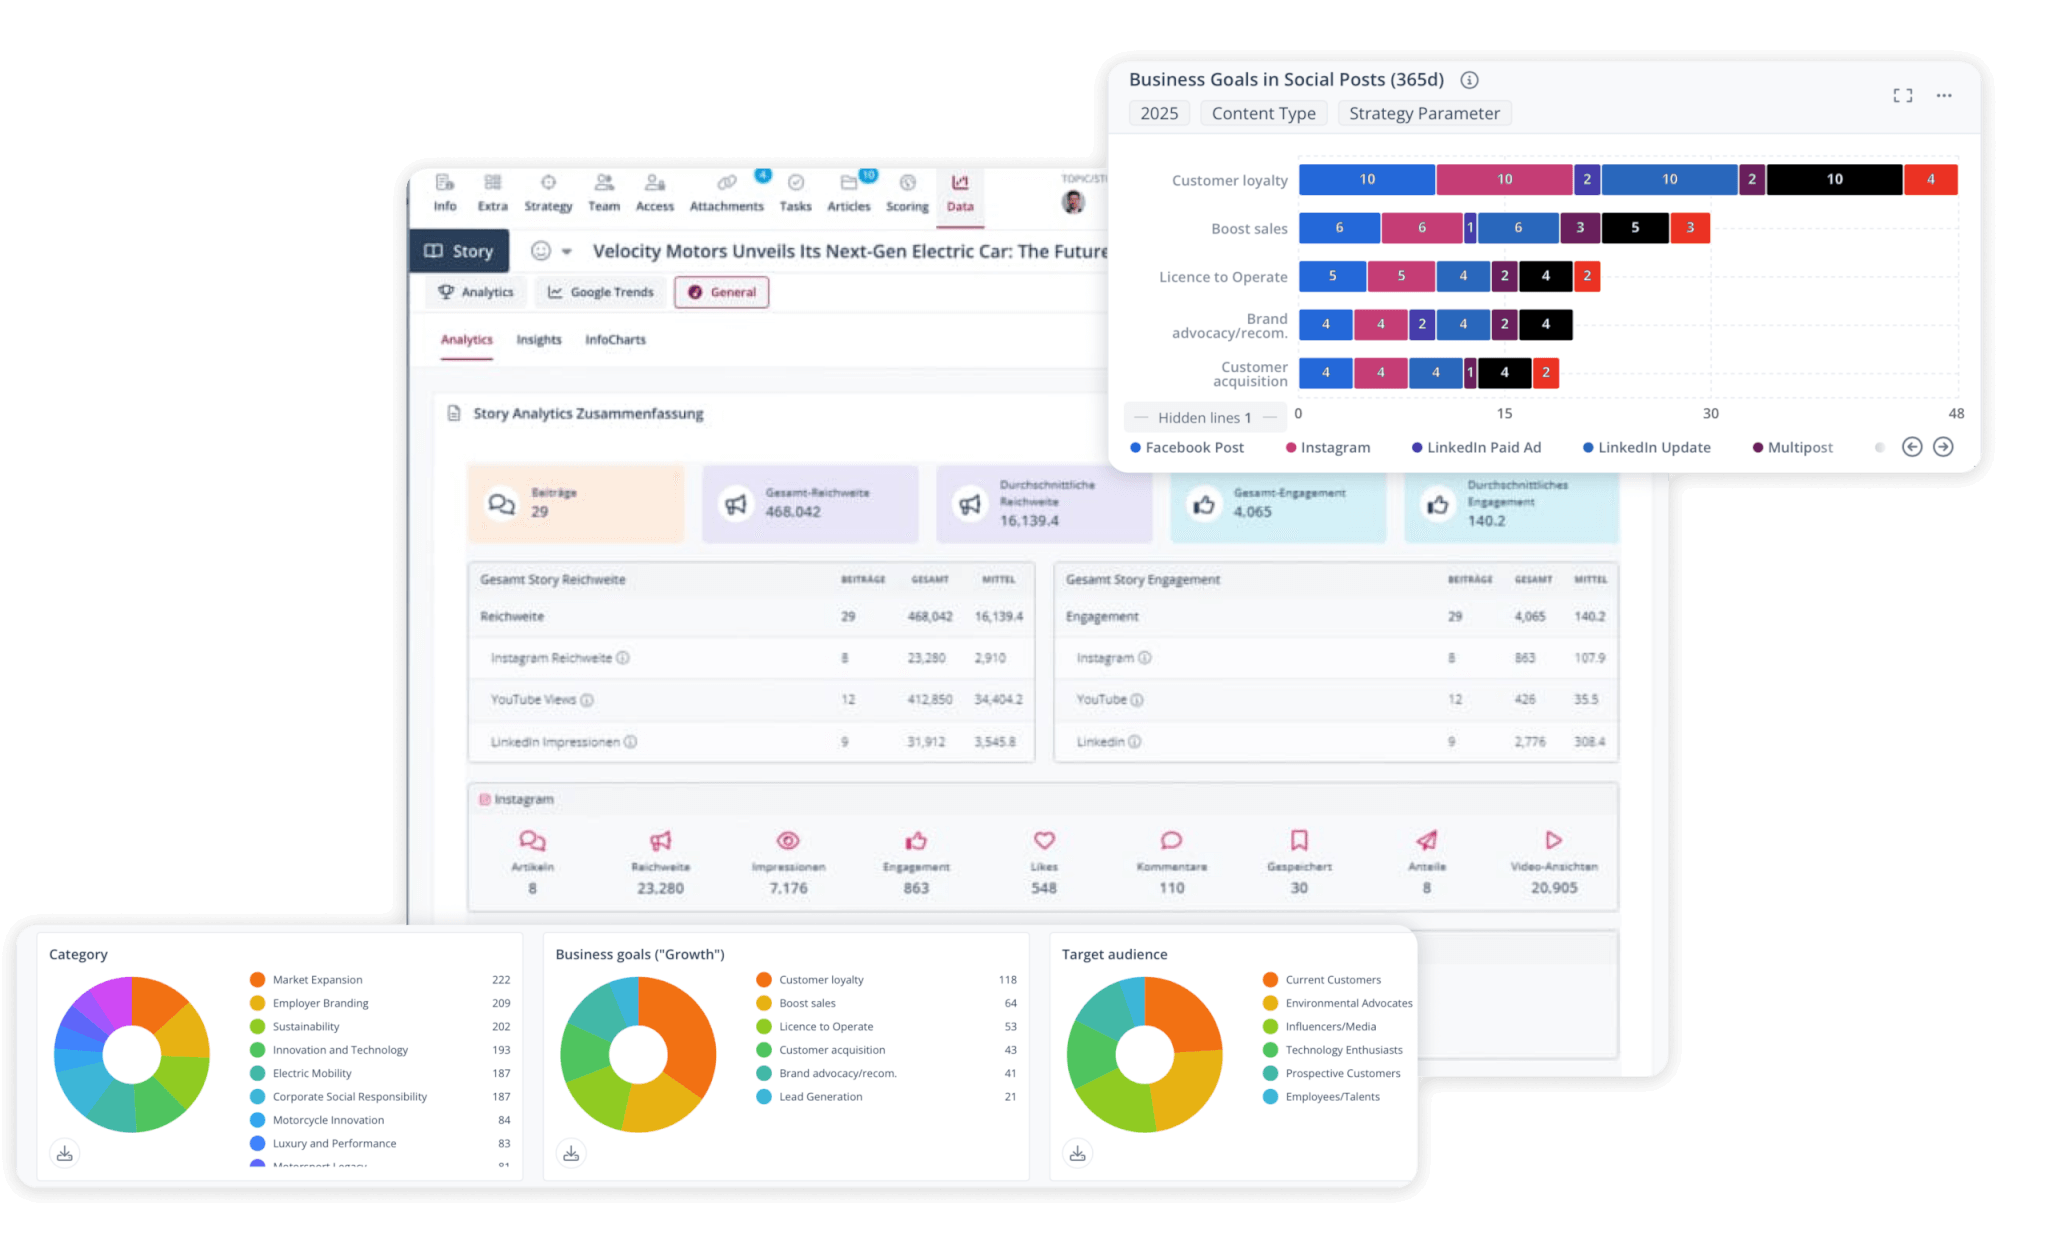Viewport: 2048px width, 1245px height.
Task: Open the chart options three-dot menu
Action: (x=1944, y=95)
